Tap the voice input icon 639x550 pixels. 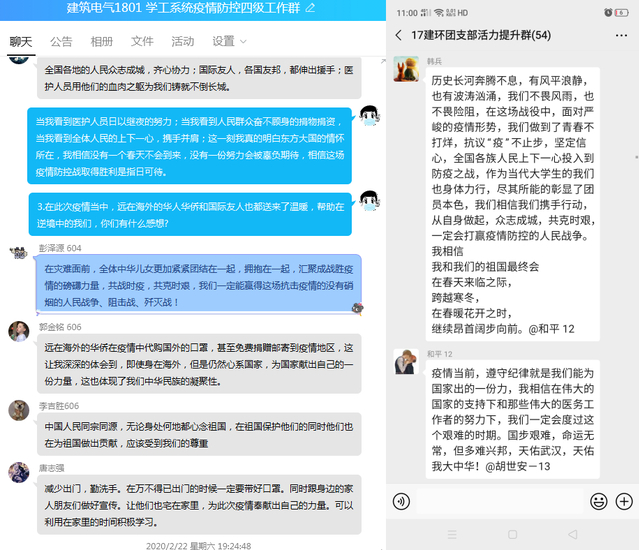pos(401,501)
